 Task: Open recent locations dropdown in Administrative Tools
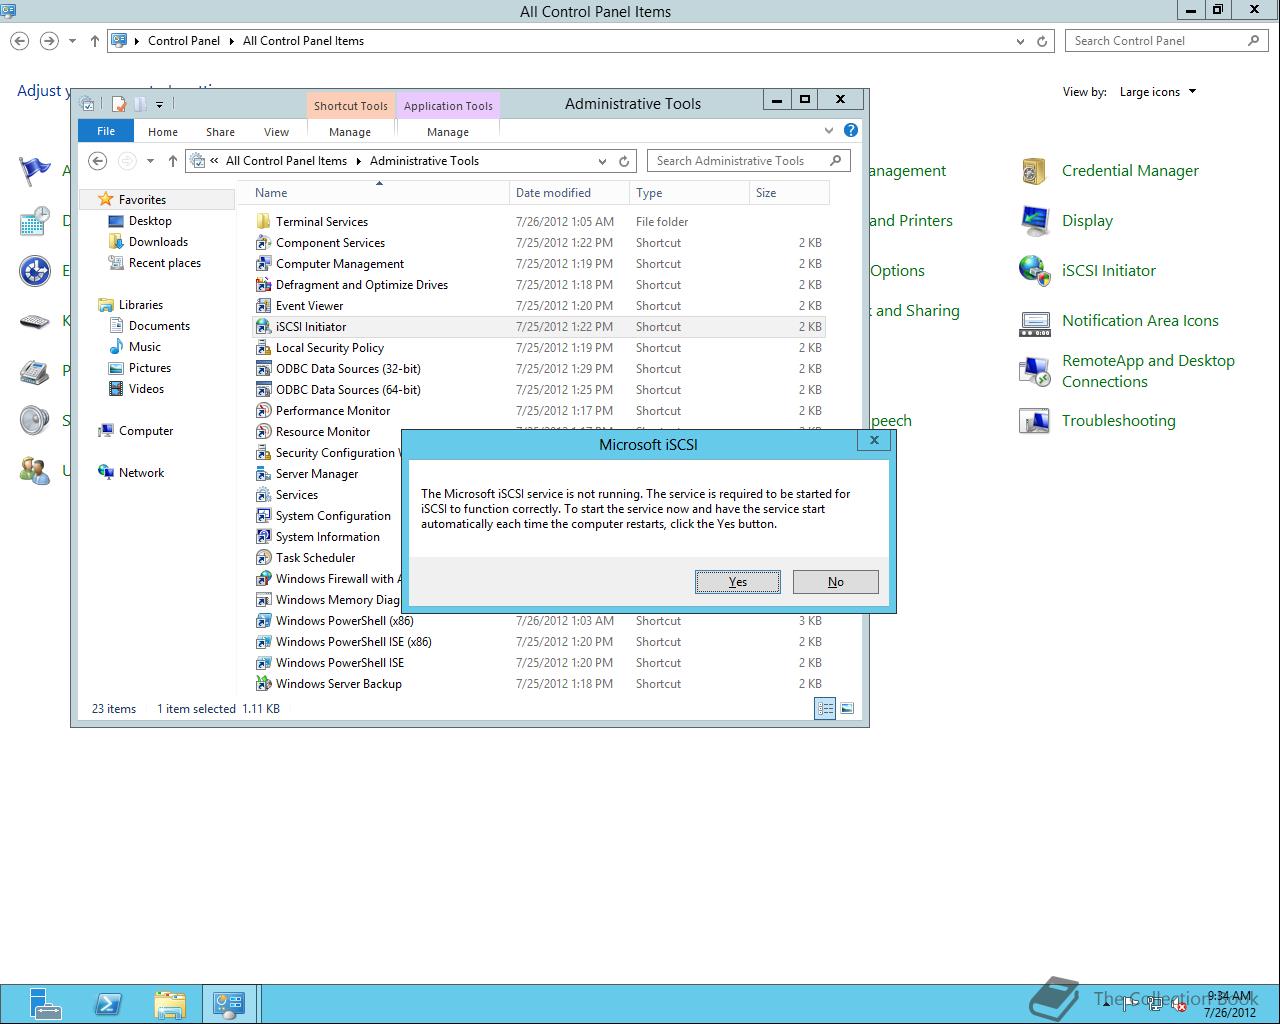tap(150, 161)
